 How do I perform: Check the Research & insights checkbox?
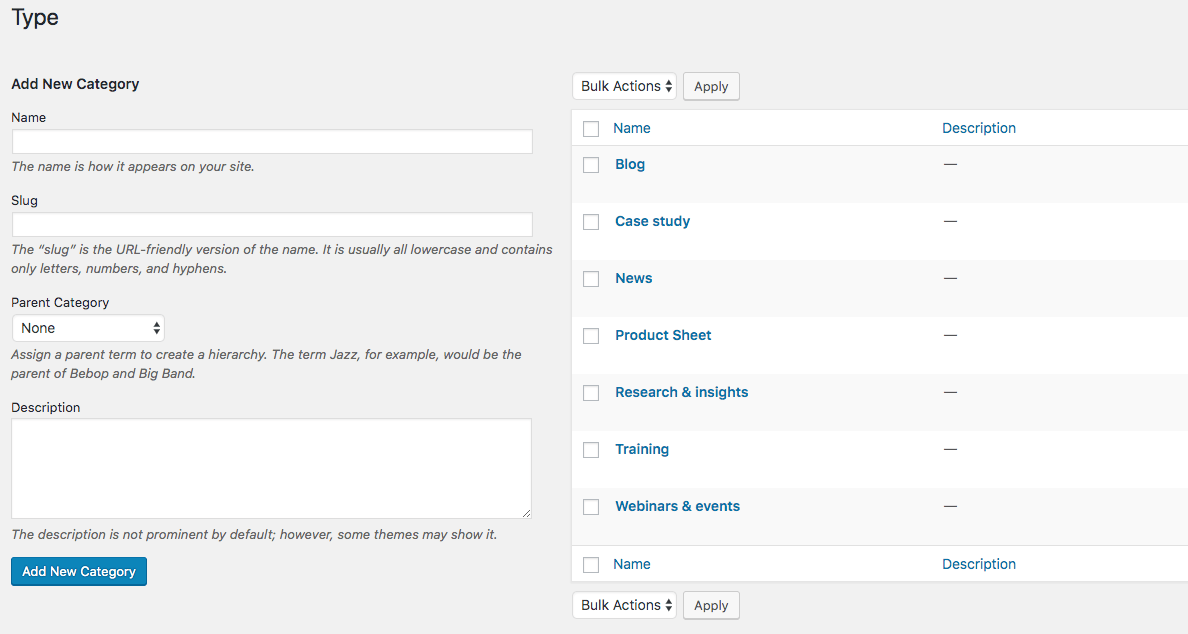point(591,393)
